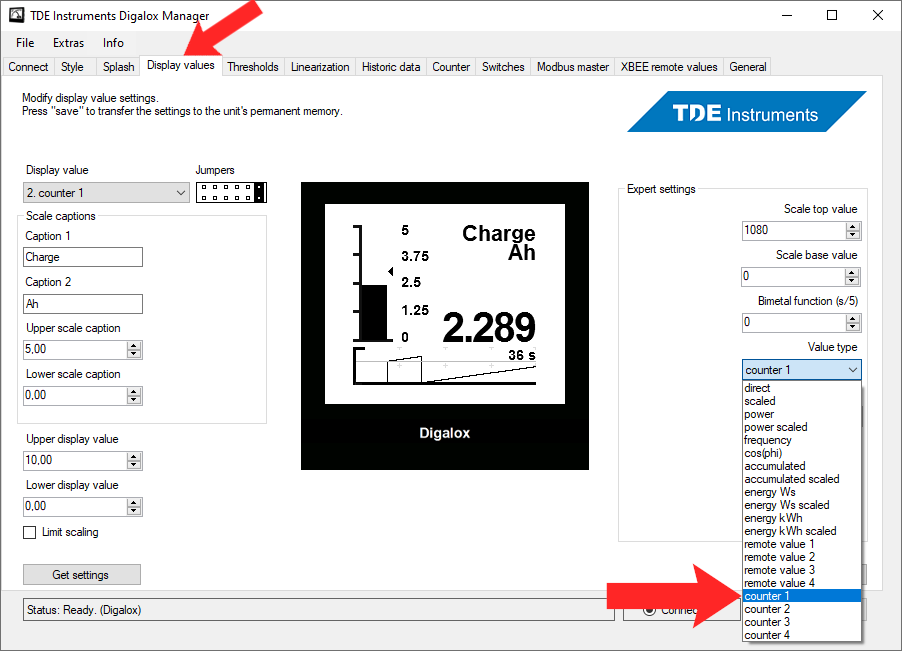Open the Extras menu
Image resolution: width=902 pixels, height=651 pixels.
pos(68,43)
